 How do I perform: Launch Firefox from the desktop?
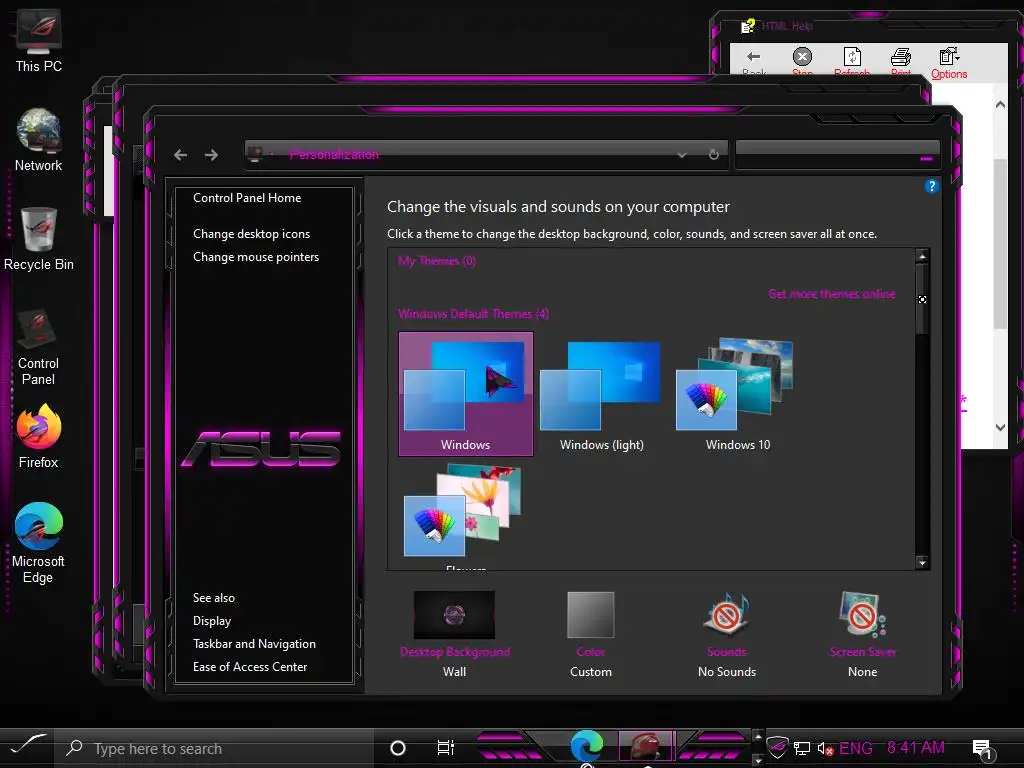point(39,436)
